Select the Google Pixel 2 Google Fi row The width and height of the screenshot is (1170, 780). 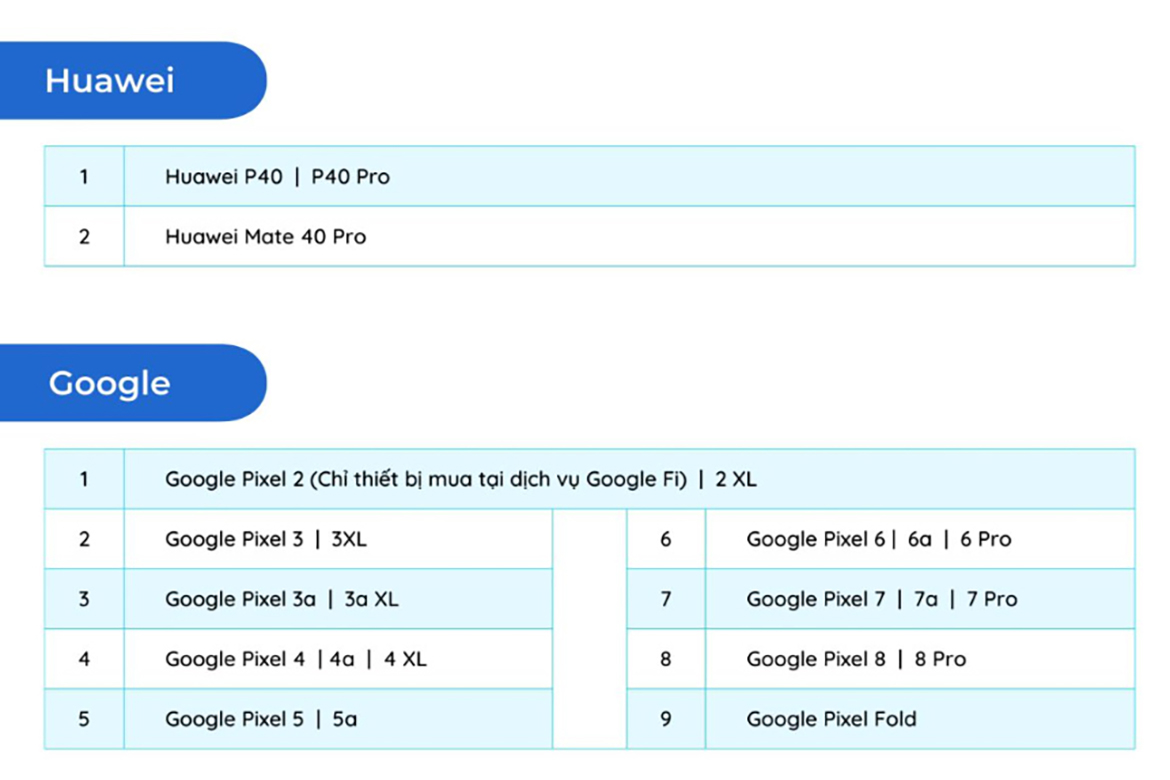coord(460,479)
